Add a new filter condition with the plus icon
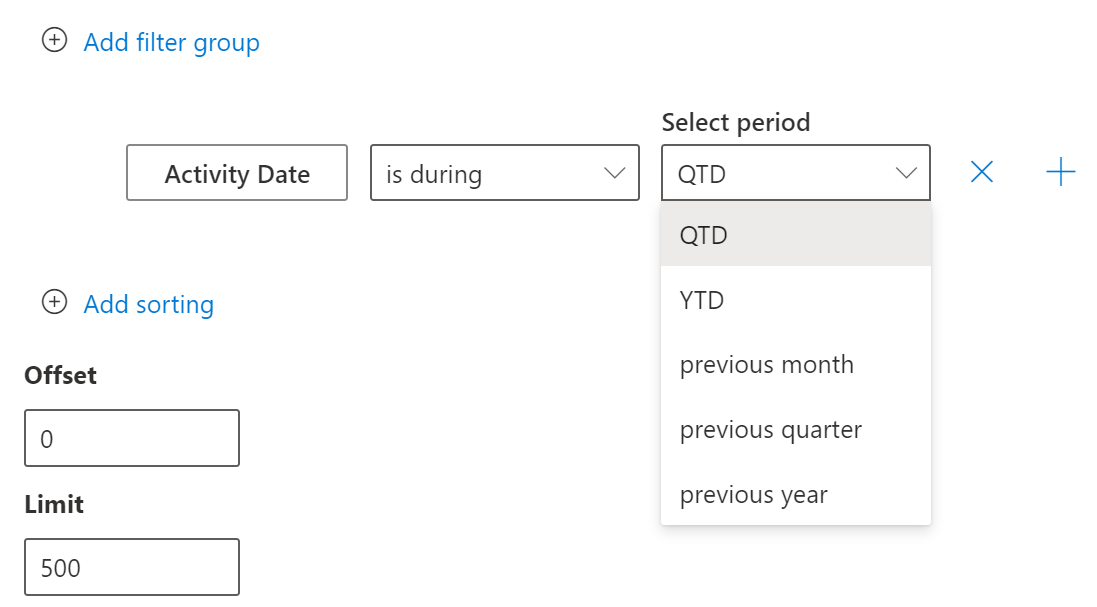 coord(1060,173)
